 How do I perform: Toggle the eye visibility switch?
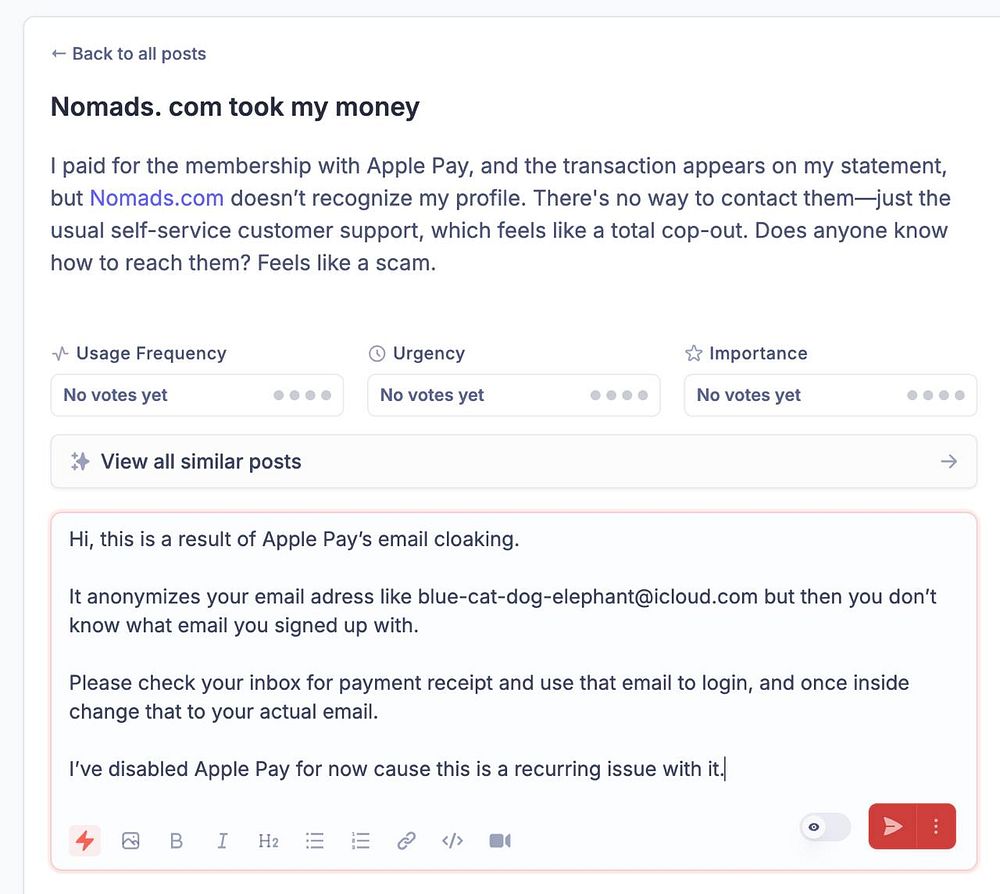pos(824,827)
